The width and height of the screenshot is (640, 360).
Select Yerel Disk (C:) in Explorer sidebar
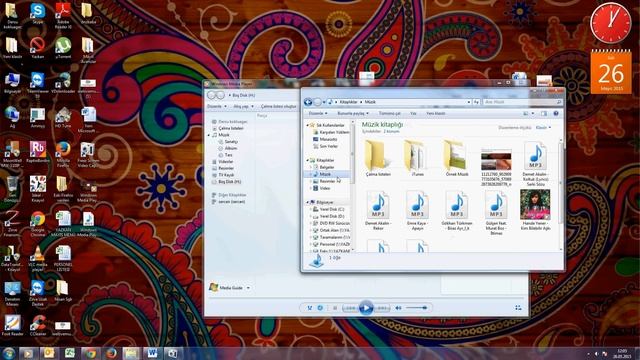tap(329, 209)
